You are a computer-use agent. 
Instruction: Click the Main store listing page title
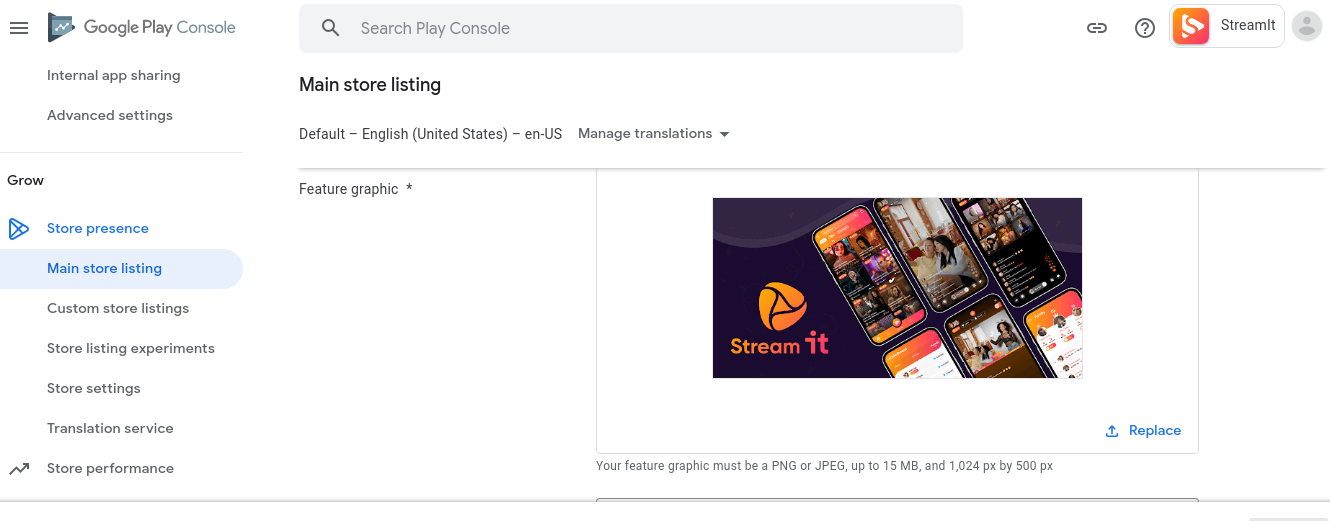pos(370,85)
